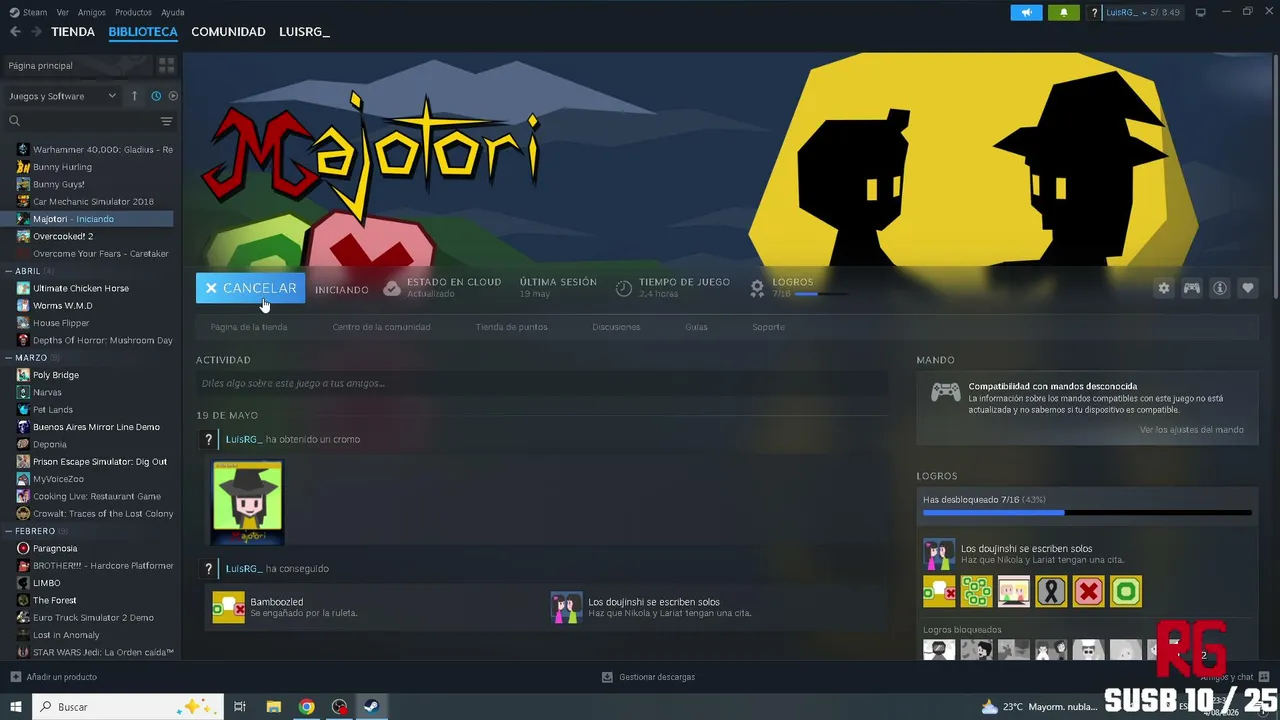1280x720 pixels.
Task: Open the Guías link
Action: pos(696,327)
